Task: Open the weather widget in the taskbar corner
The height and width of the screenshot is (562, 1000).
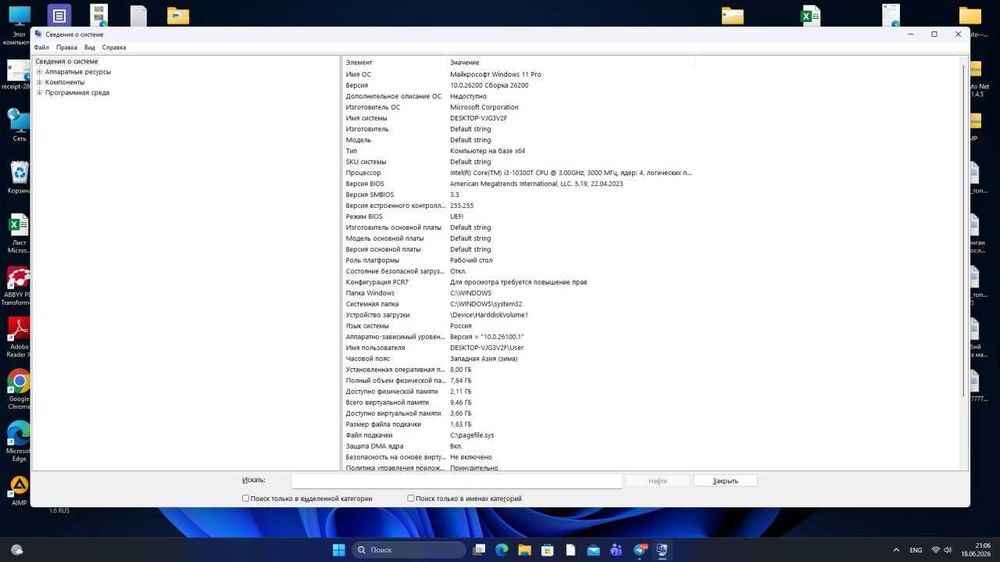Action: click(x=17, y=550)
